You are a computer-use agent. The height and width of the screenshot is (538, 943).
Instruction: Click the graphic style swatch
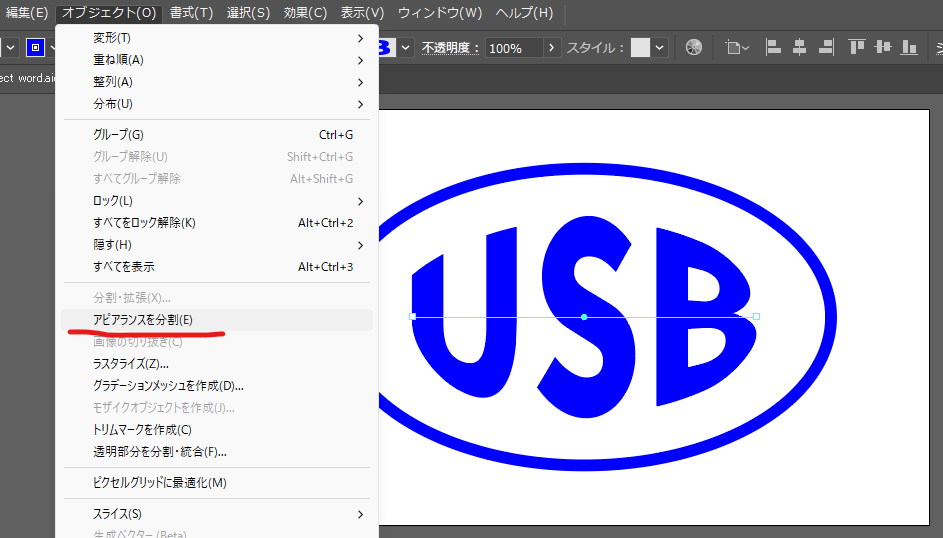coord(640,47)
